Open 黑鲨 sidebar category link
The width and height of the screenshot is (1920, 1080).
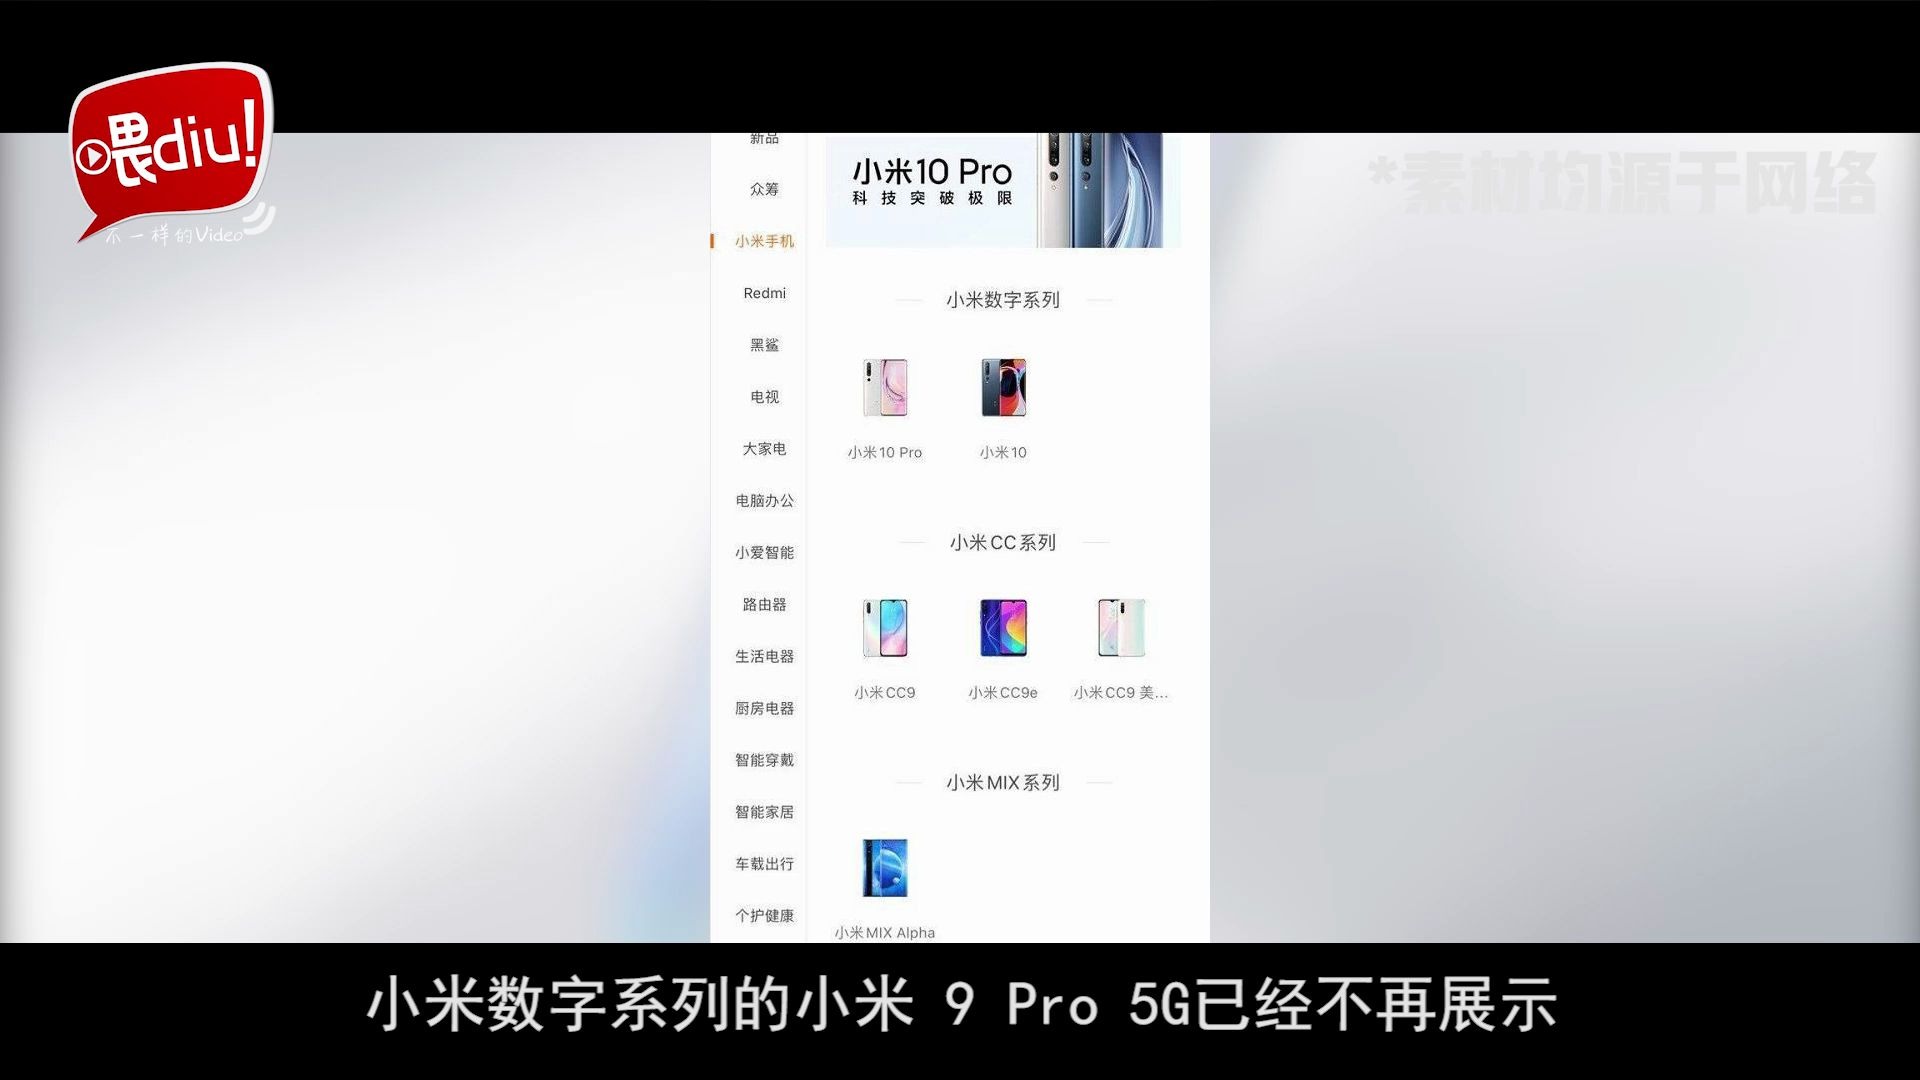coord(765,344)
